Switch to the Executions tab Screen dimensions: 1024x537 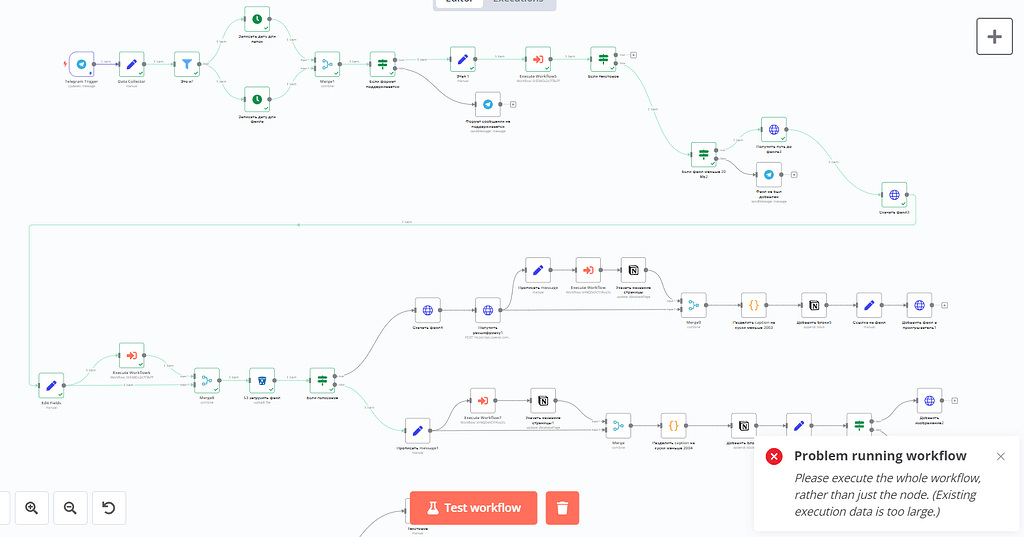pyautogui.click(x=519, y=2)
